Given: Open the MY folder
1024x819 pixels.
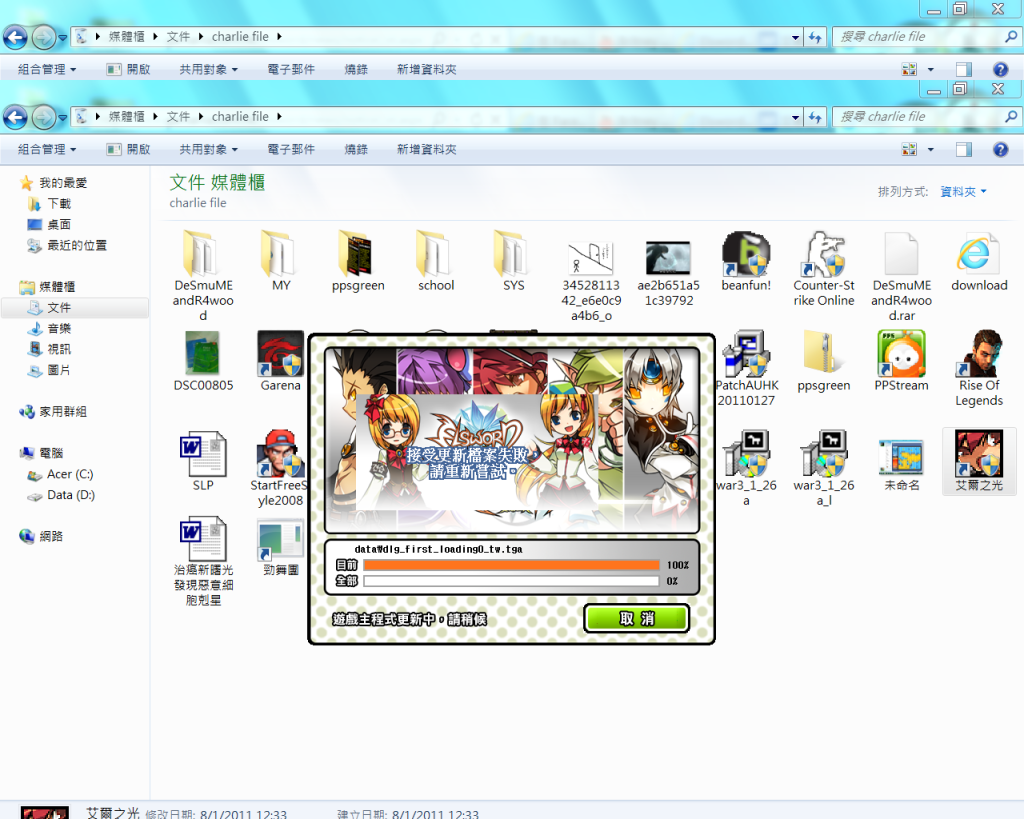Looking at the screenshot, I should click(x=281, y=261).
